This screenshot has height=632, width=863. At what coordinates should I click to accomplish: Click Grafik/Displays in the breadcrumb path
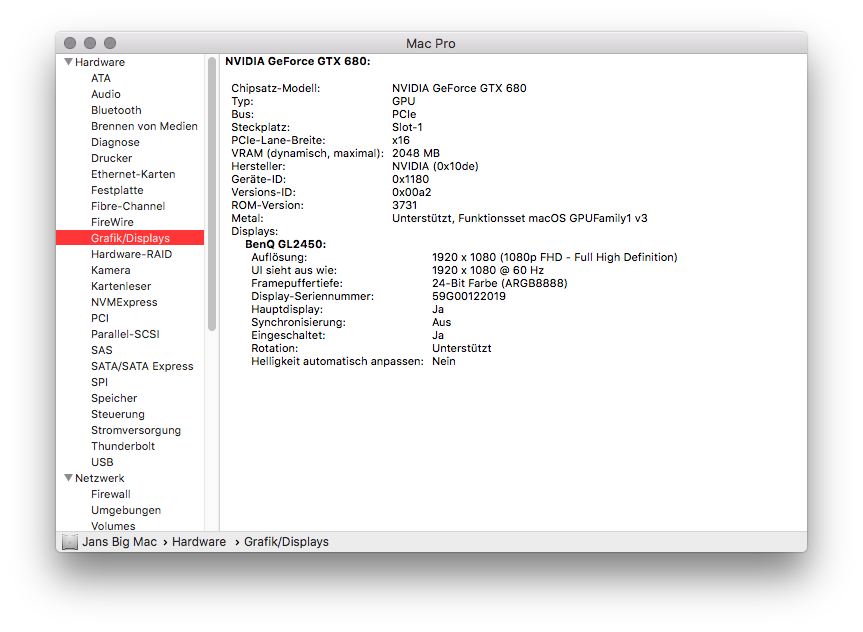coord(285,541)
